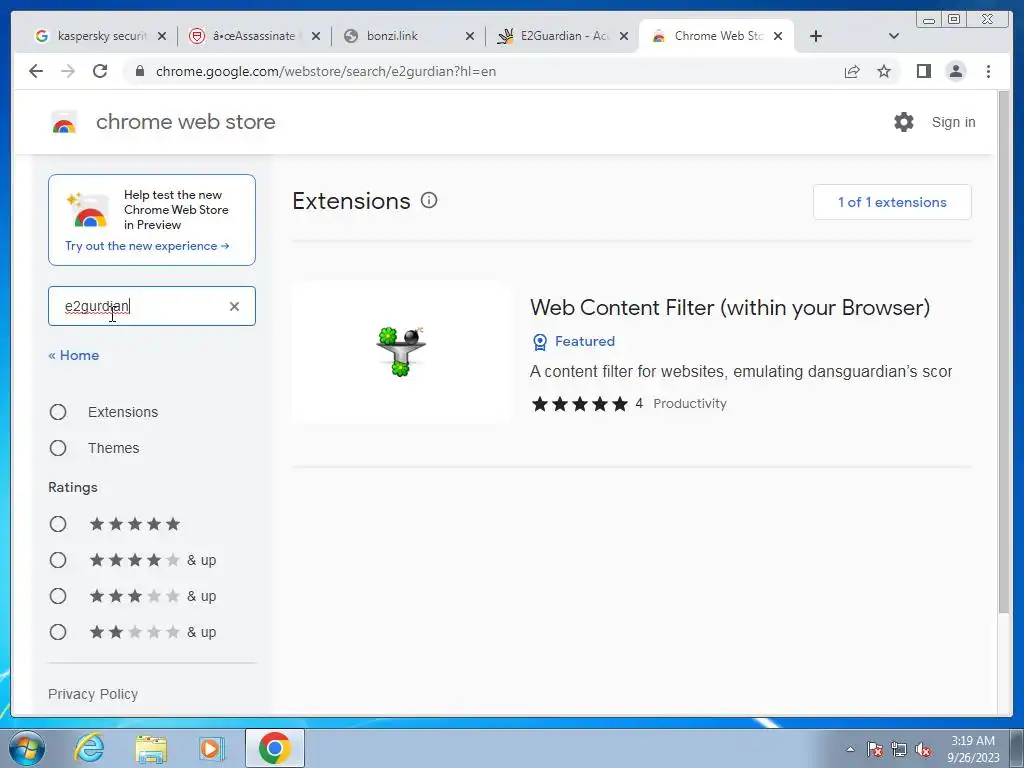Open the Windows Start menu
The image size is (1024, 768).
pyautogui.click(x=27, y=748)
